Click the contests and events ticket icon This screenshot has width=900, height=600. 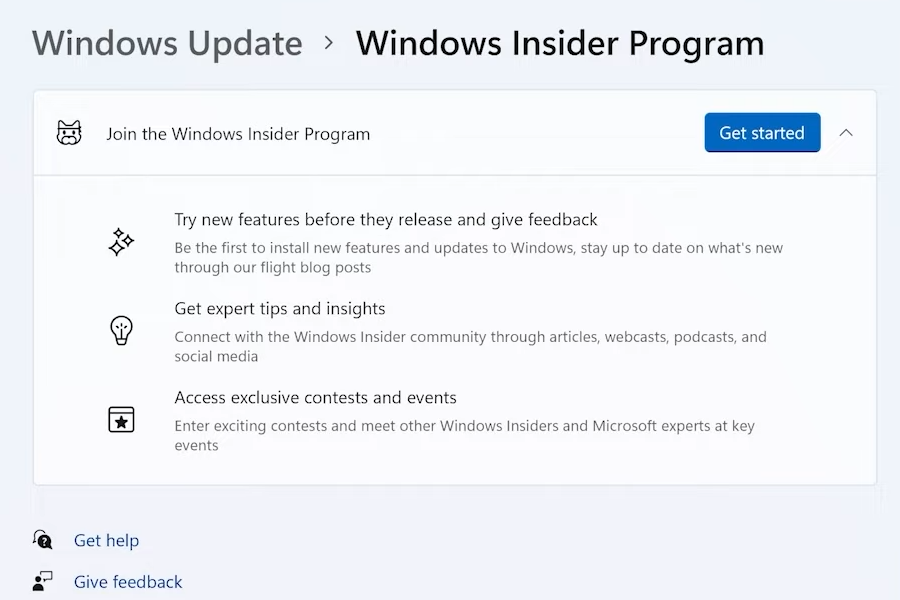point(121,419)
